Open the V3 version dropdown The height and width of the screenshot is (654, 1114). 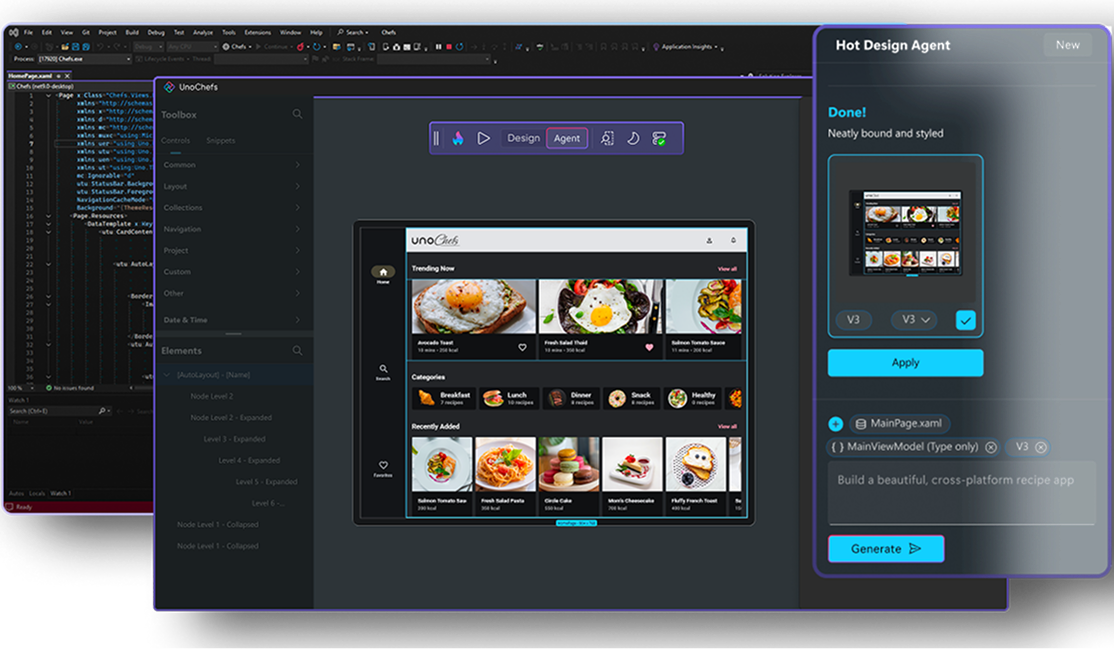(915, 320)
